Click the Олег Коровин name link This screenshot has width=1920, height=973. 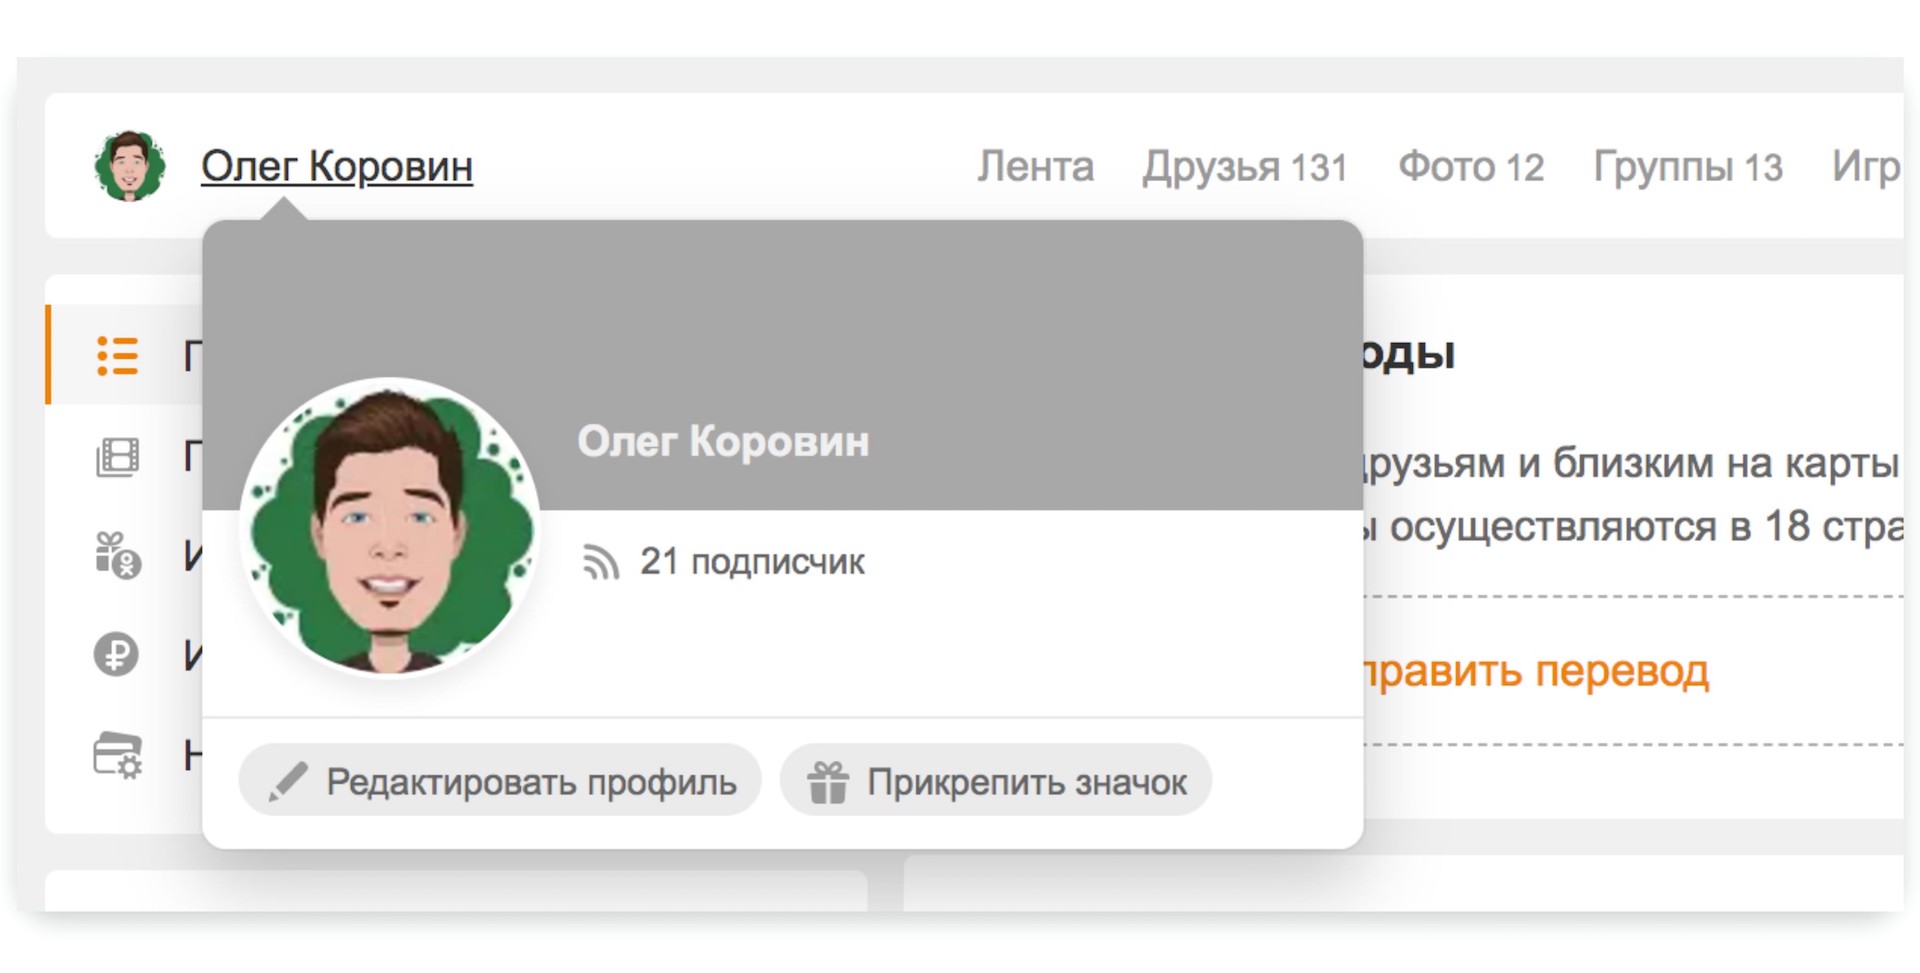tap(338, 166)
